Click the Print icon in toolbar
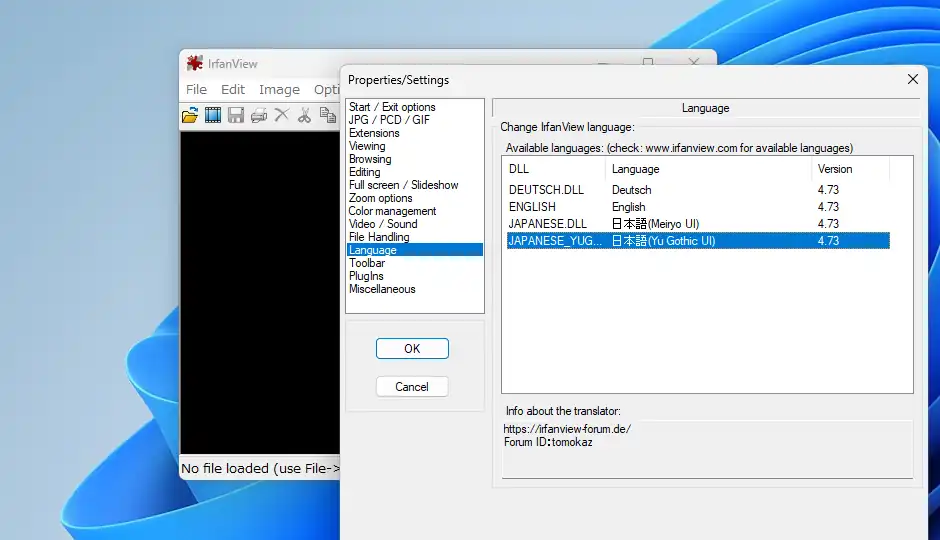 (x=259, y=115)
